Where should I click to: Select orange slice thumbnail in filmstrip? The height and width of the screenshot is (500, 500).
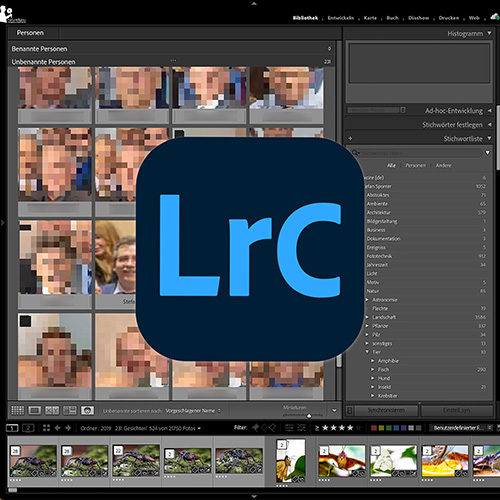tap(445, 461)
